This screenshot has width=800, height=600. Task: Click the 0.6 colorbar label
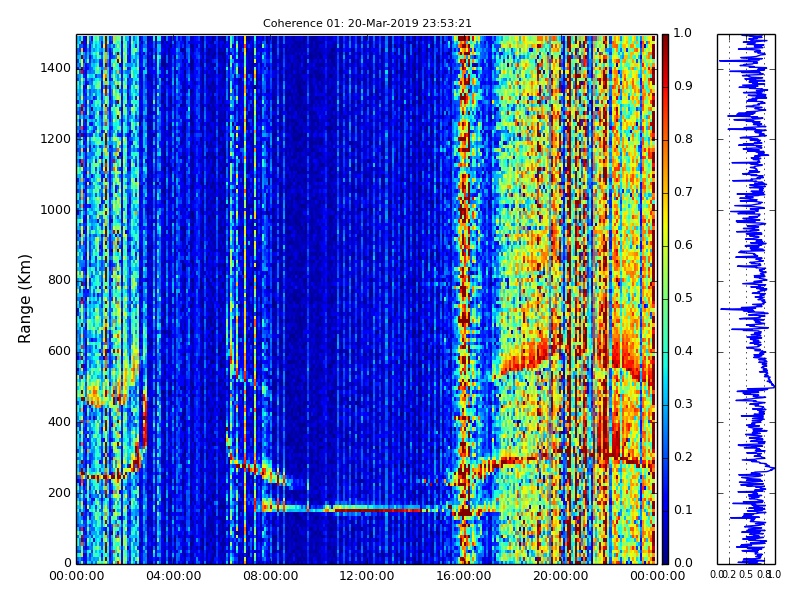[683, 245]
